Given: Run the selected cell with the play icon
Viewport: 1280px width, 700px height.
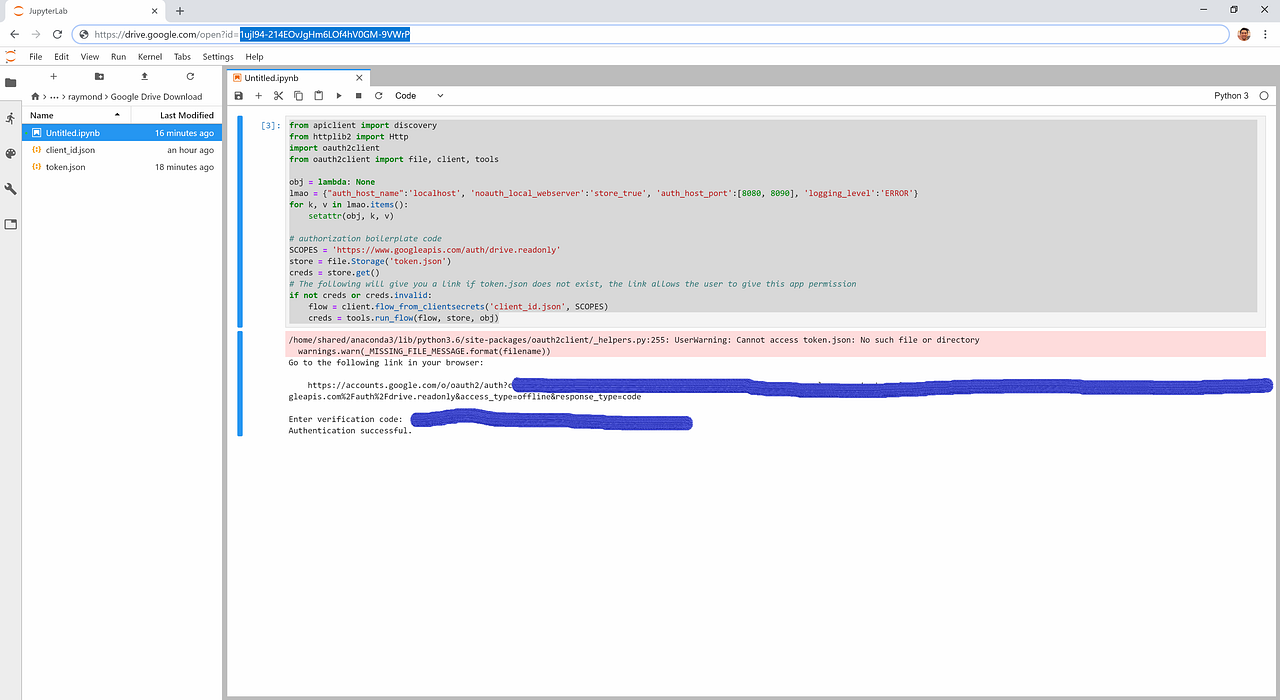Looking at the screenshot, I should [x=338, y=95].
